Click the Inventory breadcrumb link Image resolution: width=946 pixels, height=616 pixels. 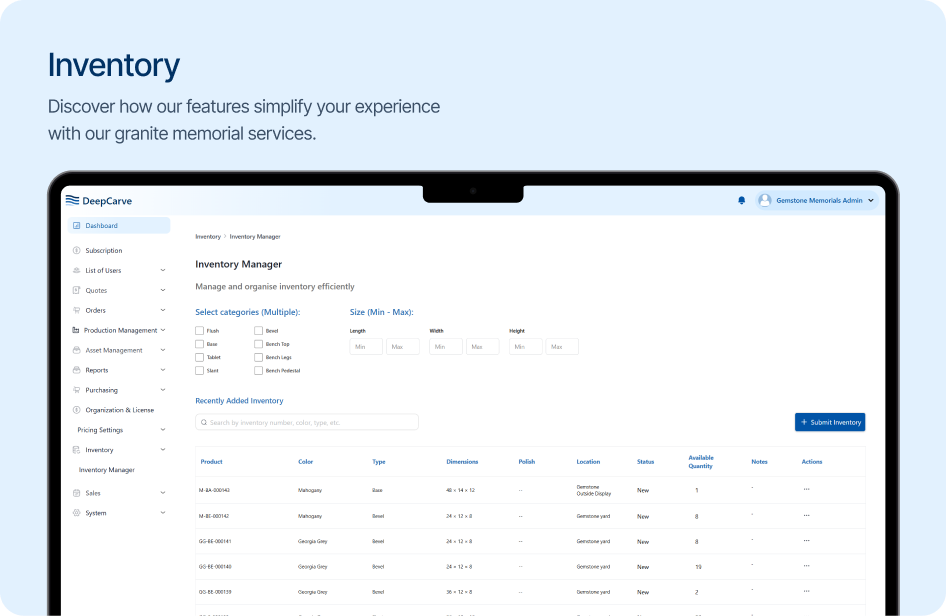tap(208, 237)
